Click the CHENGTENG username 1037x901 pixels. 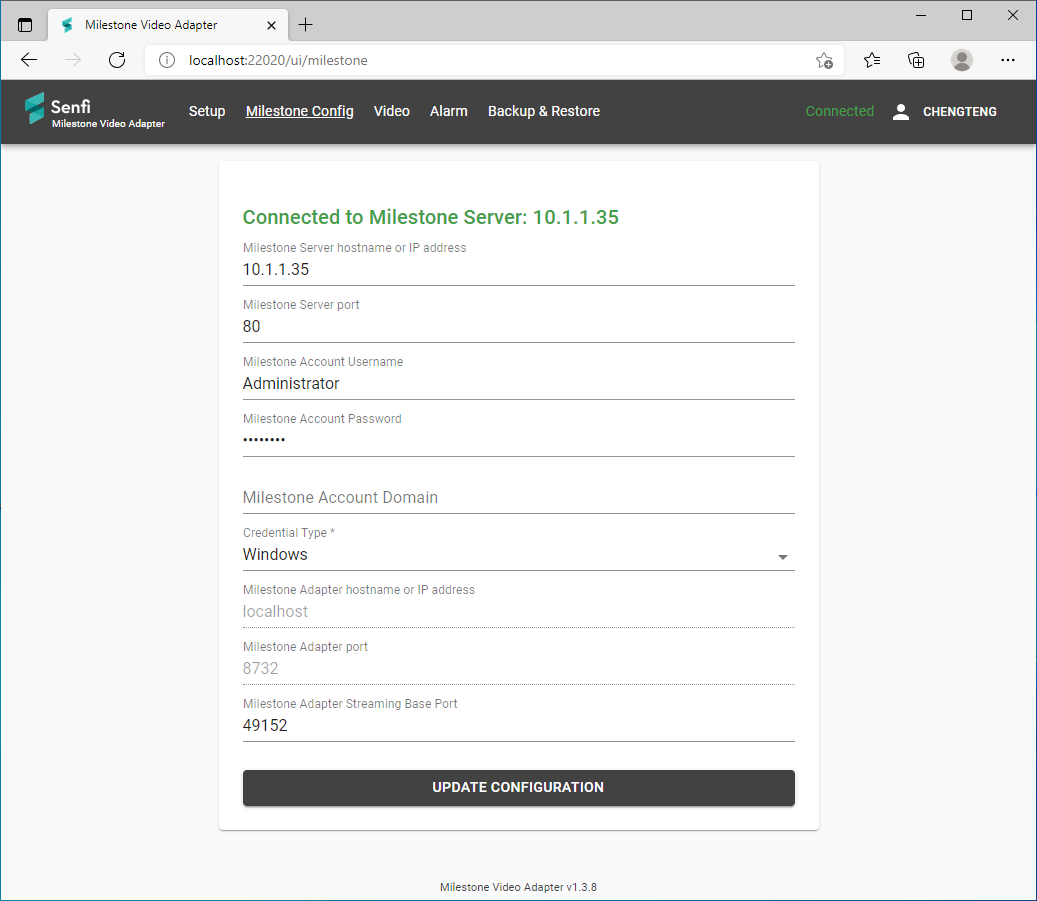pyautogui.click(x=960, y=112)
